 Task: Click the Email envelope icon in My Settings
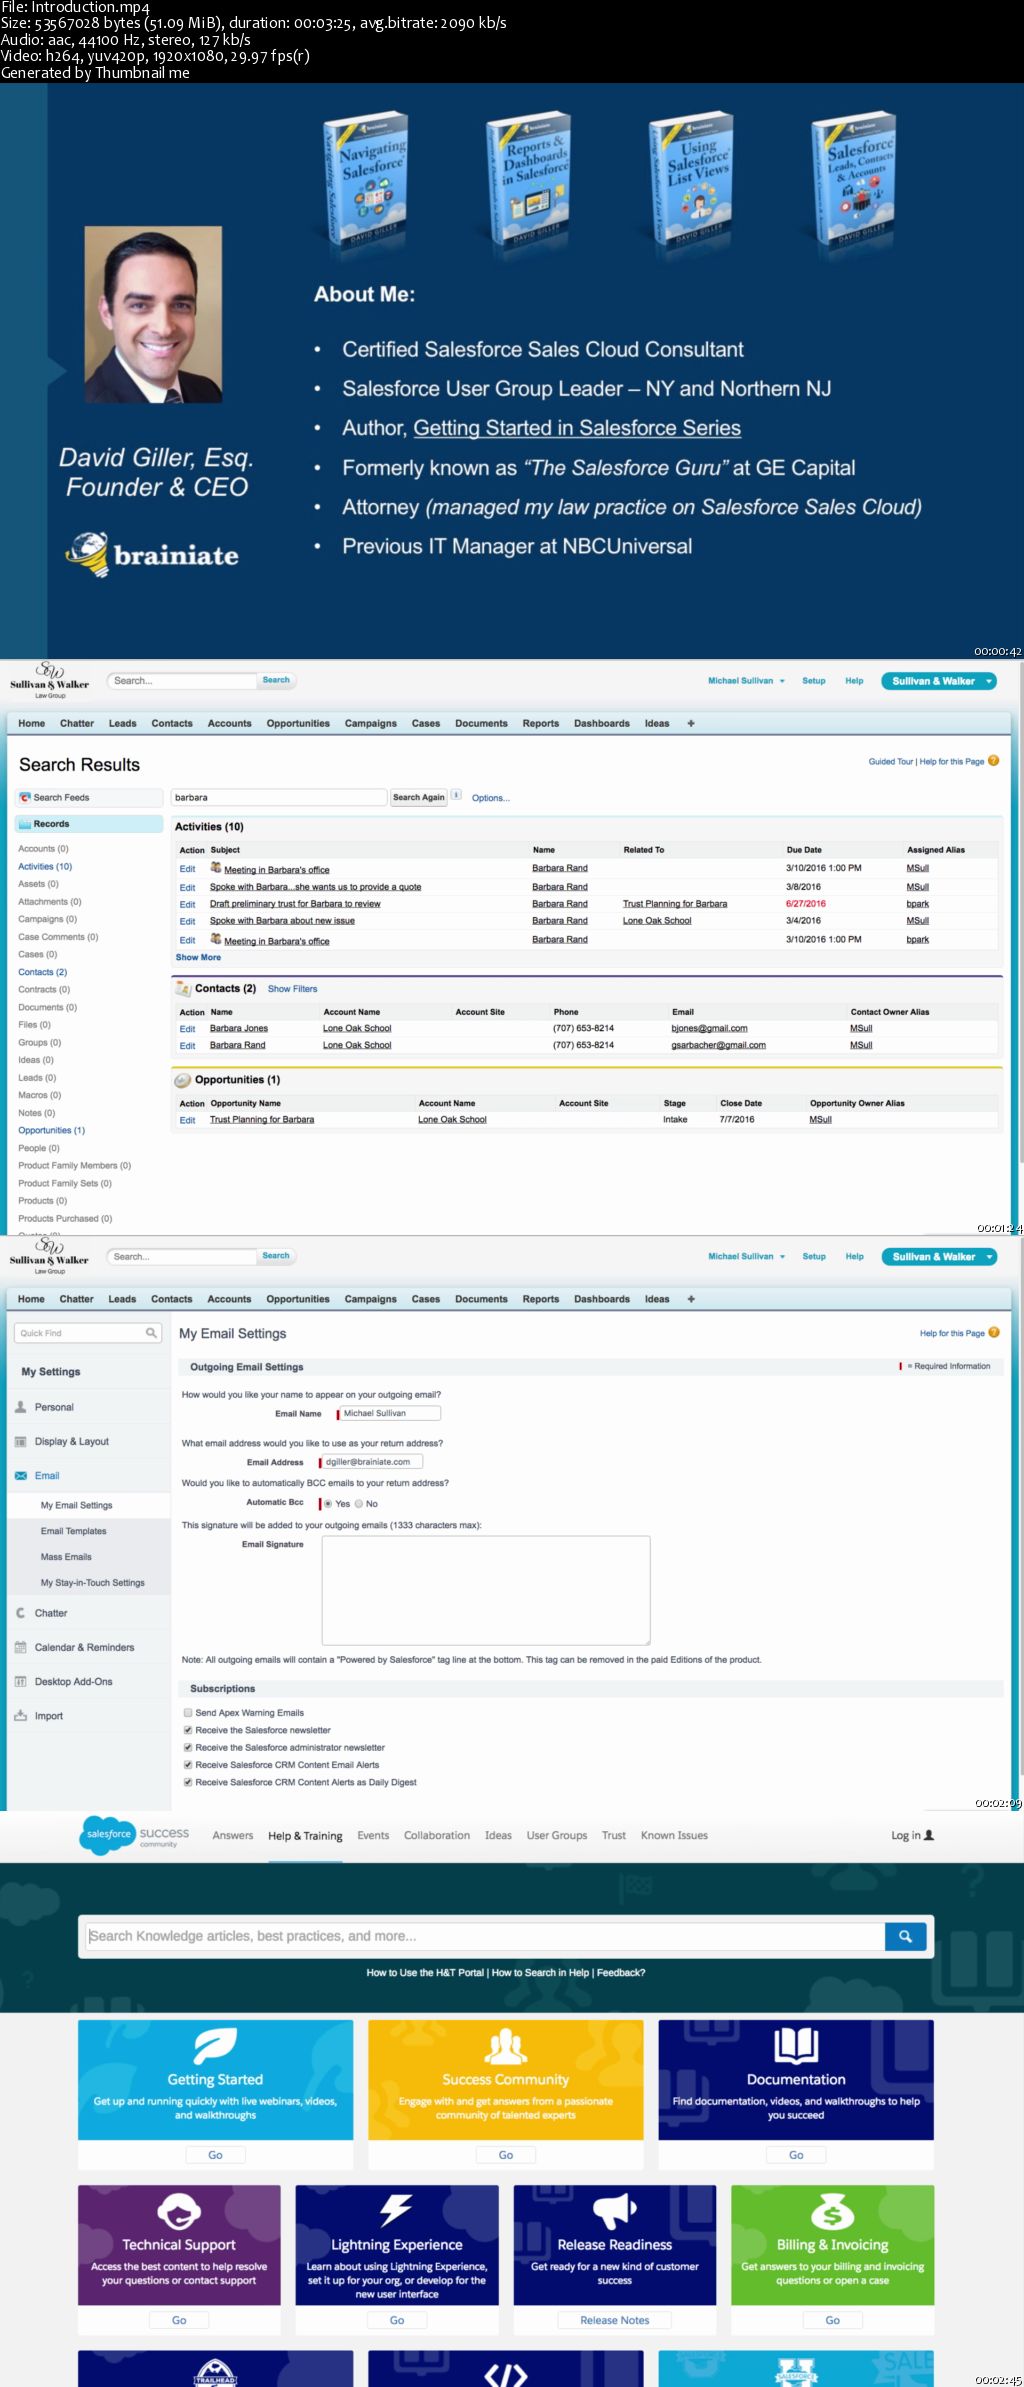[x=21, y=1475]
